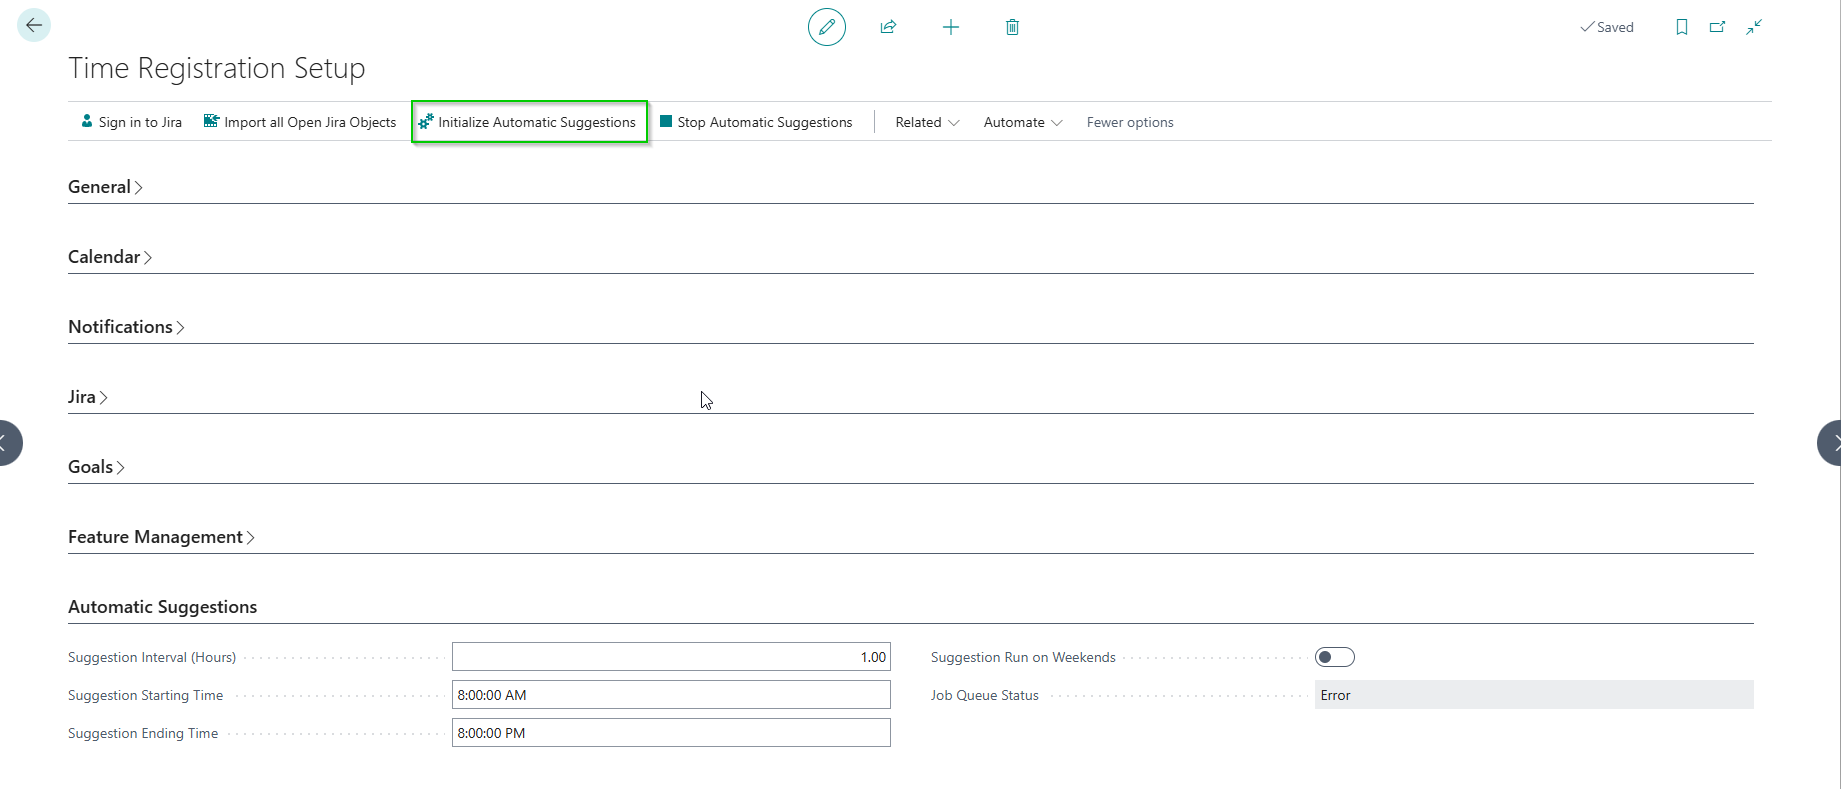Click Import all Open Jira Objects
Image resolution: width=1841 pixels, height=789 pixels.
tap(300, 122)
